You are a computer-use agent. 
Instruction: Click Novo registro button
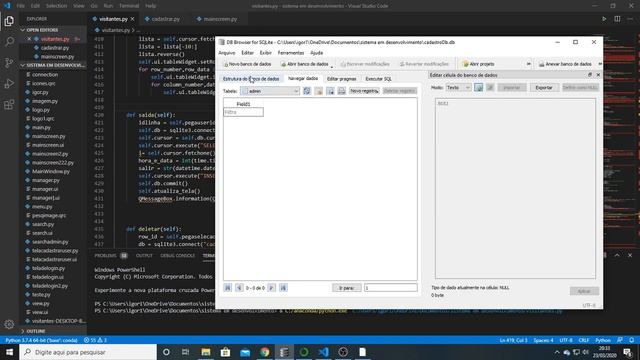pos(364,91)
